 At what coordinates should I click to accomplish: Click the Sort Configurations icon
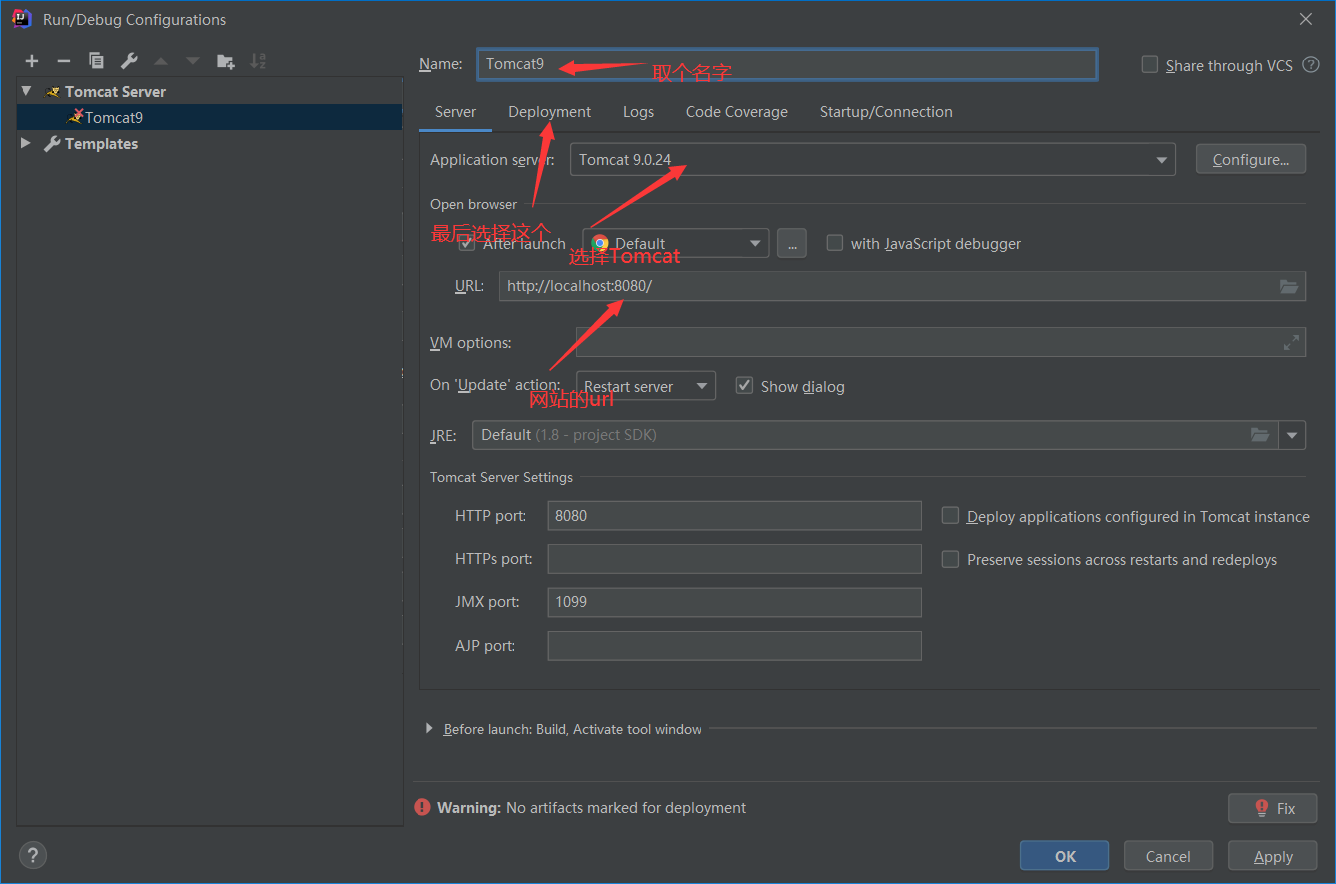[x=258, y=61]
